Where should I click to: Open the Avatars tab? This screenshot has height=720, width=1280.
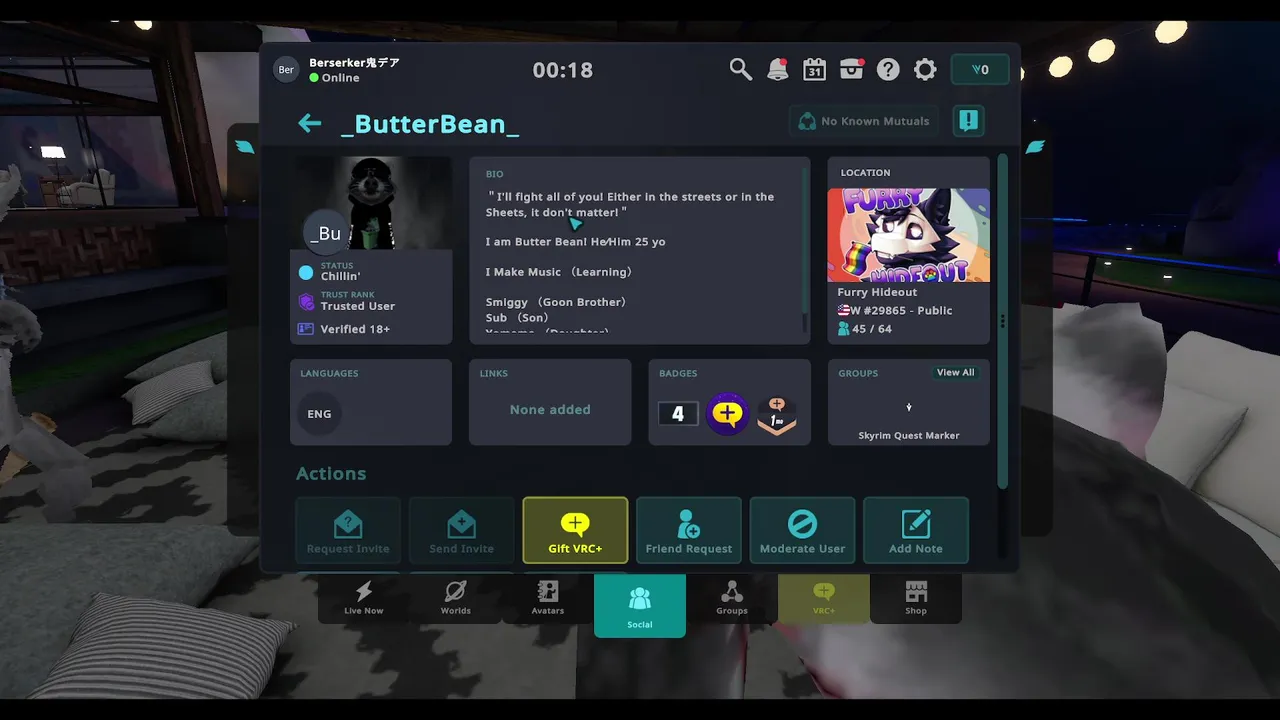548,598
